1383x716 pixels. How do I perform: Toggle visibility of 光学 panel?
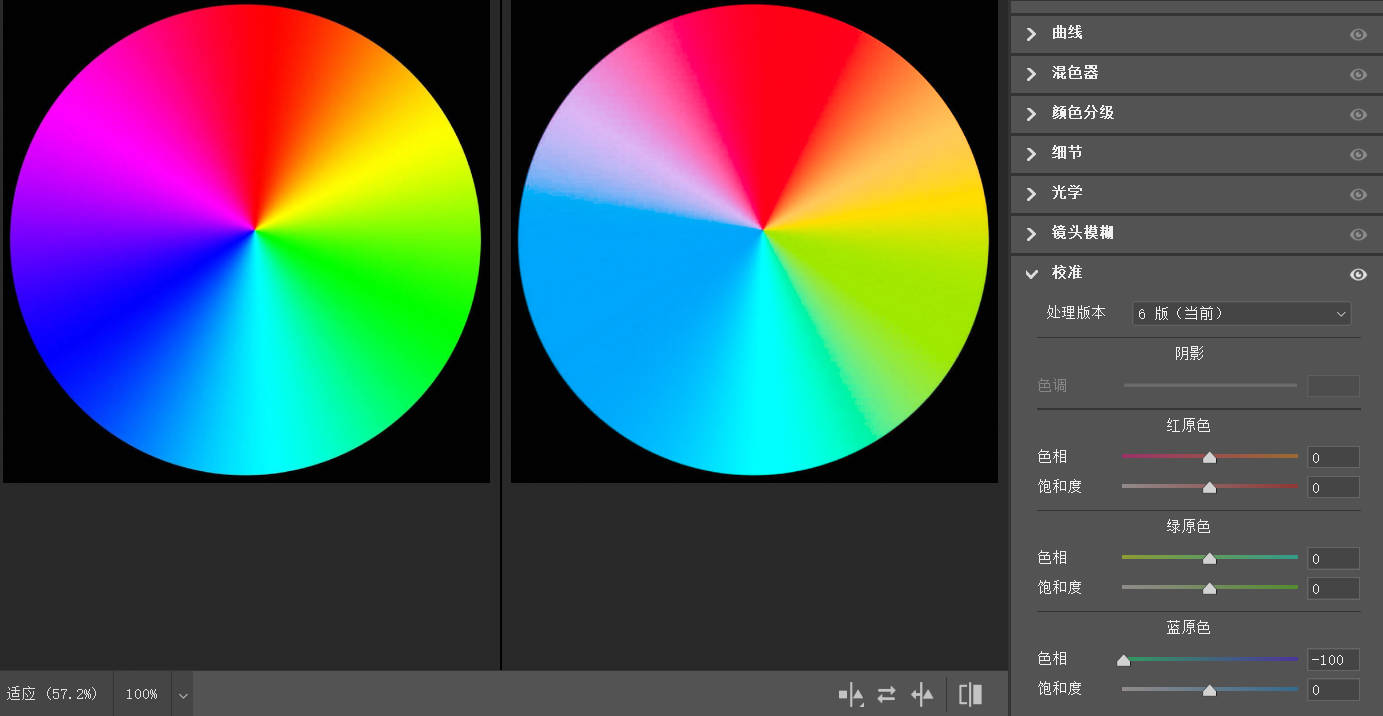pos(1358,194)
